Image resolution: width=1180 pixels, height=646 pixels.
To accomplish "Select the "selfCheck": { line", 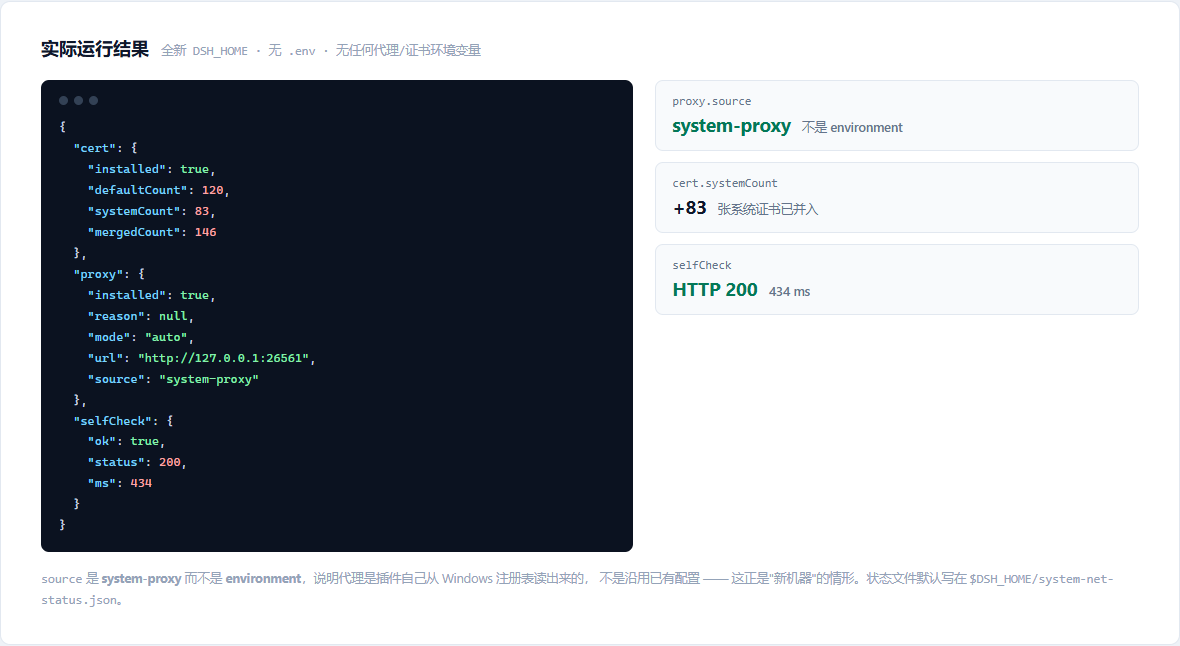I will click(x=123, y=421).
